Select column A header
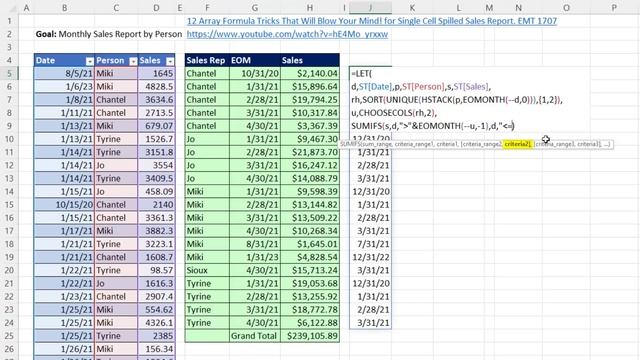Viewport: 640px width, 360px height. [x=26, y=7]
